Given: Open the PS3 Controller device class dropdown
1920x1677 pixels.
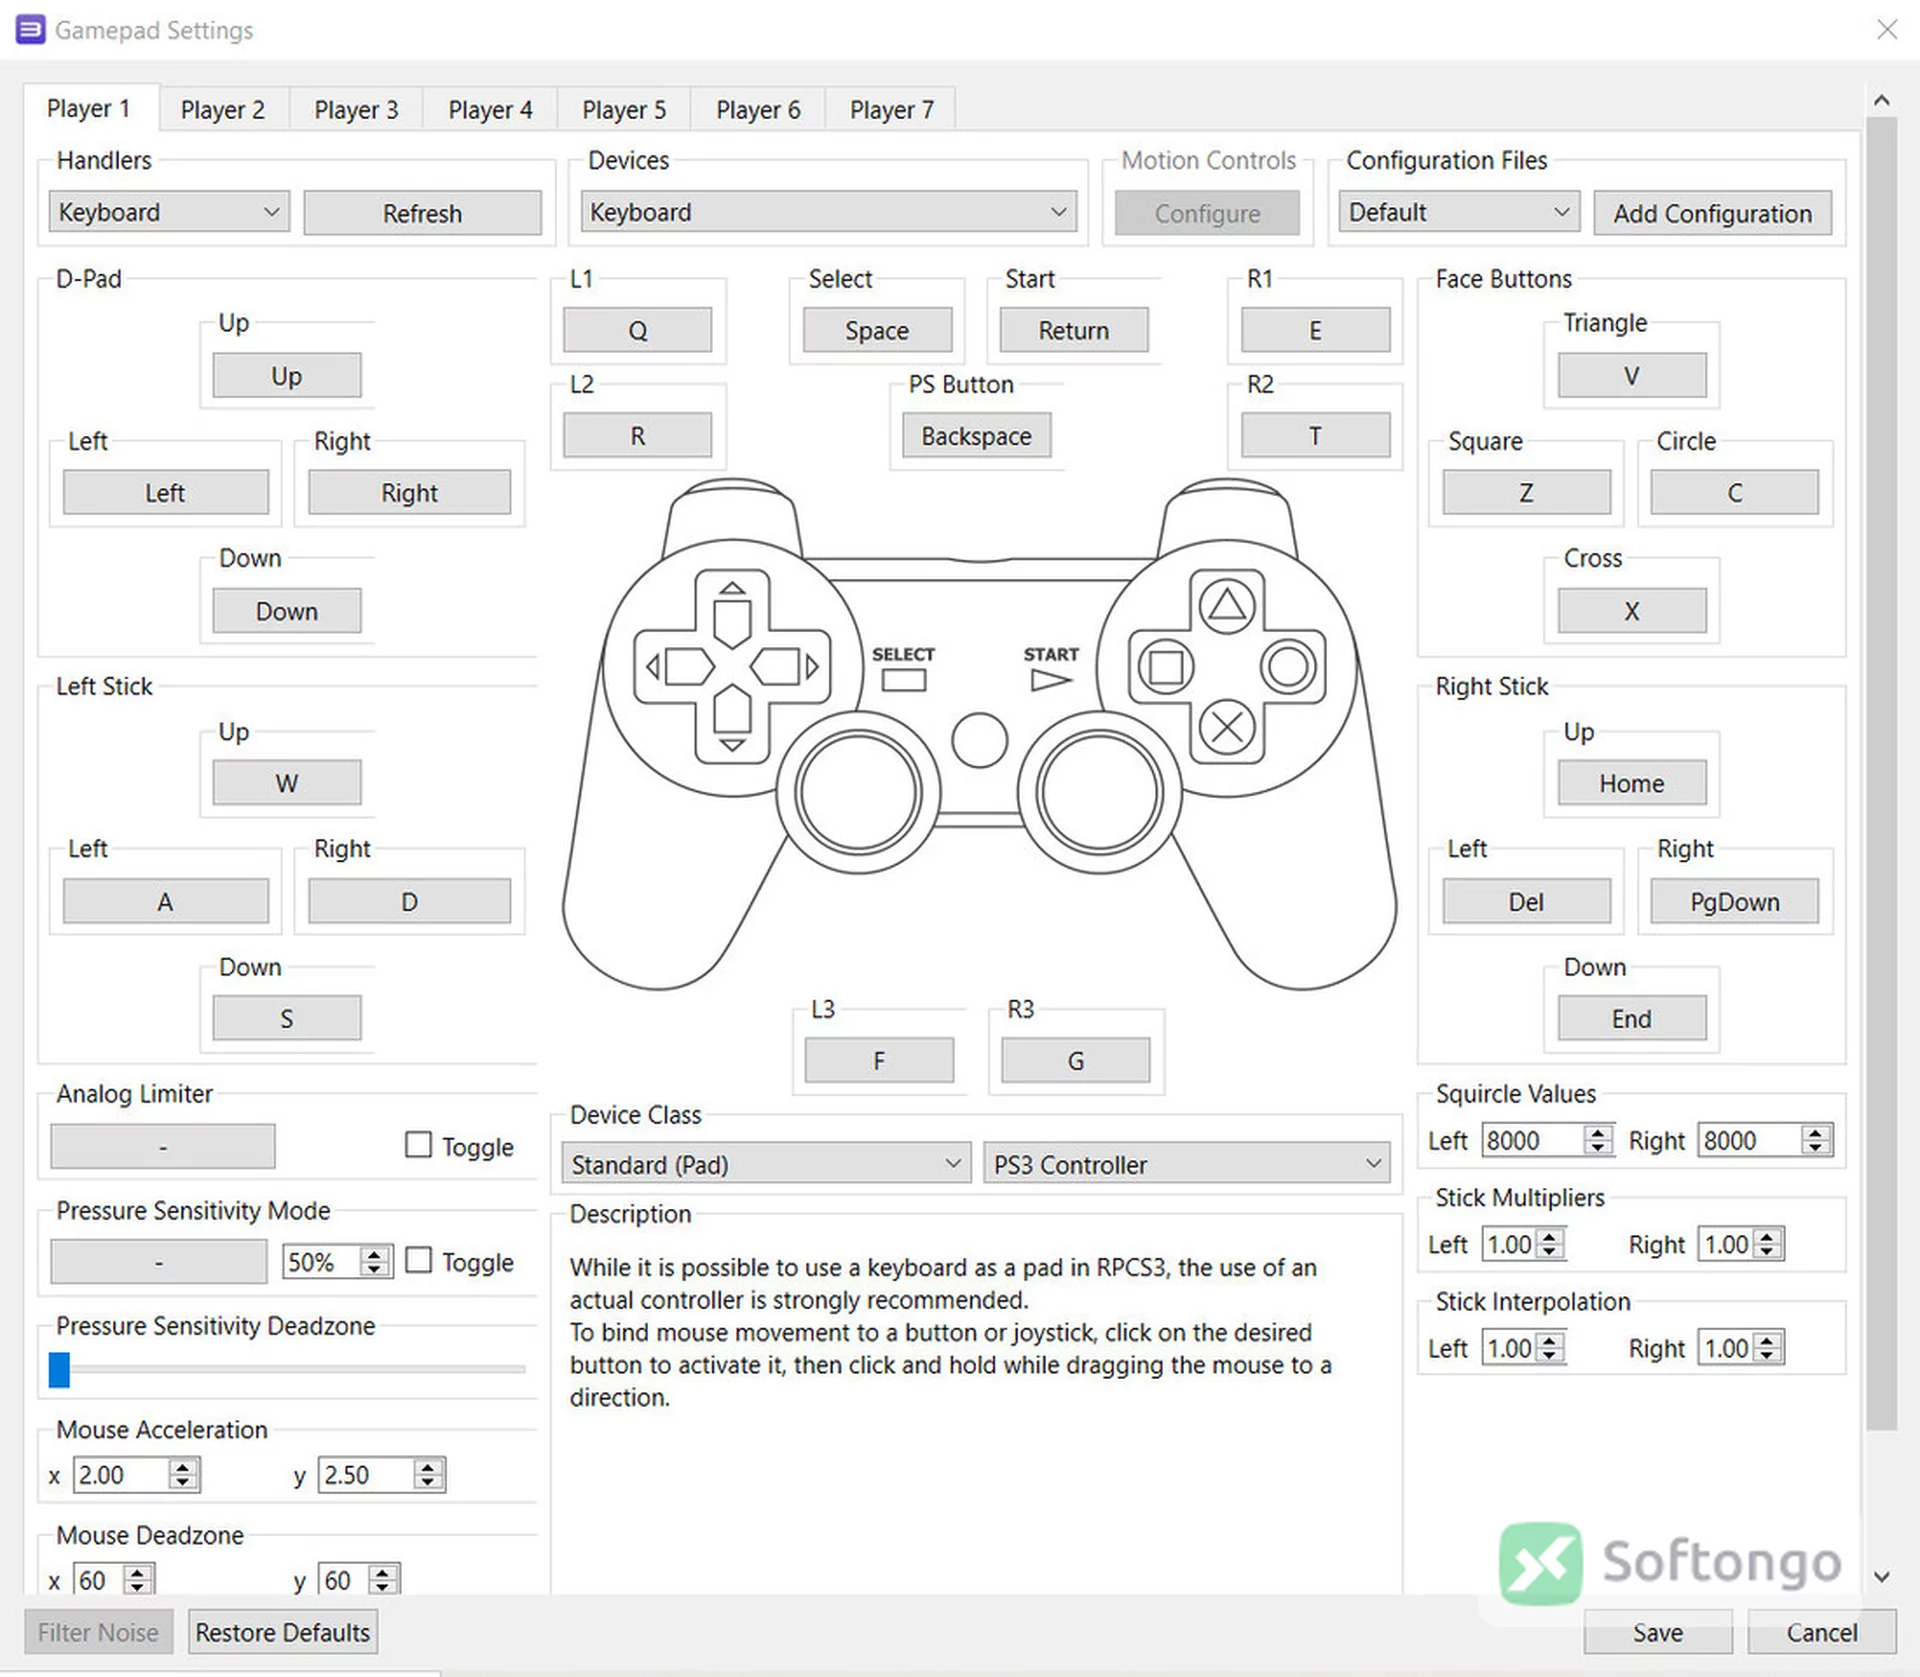Looking at the screenshot, I should click(x=1187, y=1164).
